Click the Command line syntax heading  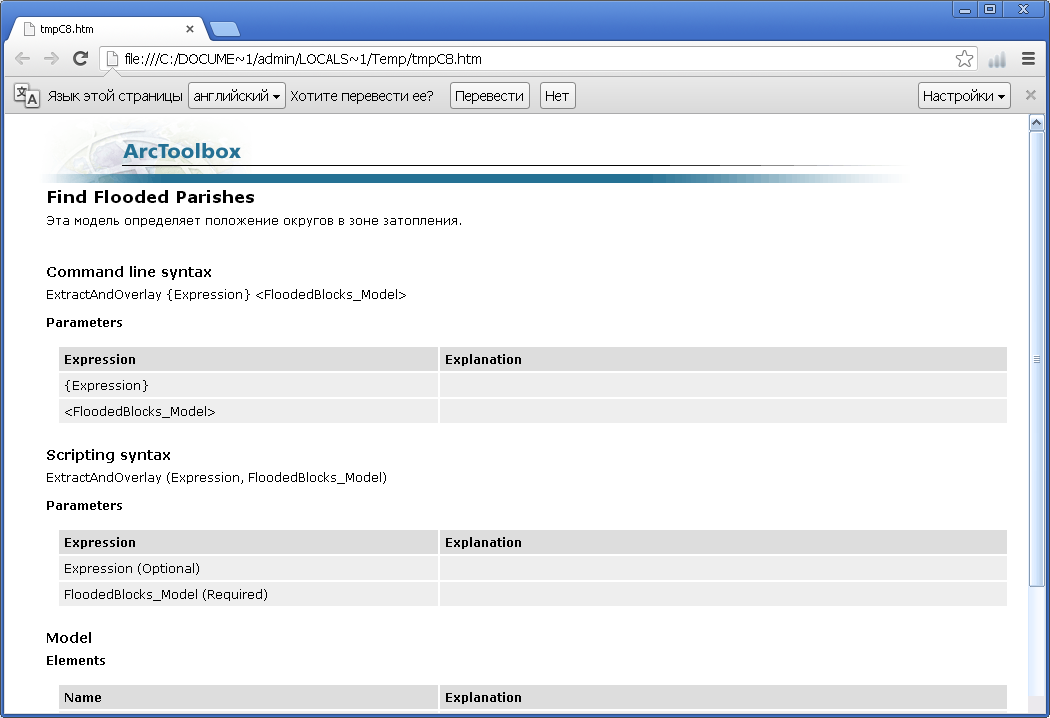(129, 272)
